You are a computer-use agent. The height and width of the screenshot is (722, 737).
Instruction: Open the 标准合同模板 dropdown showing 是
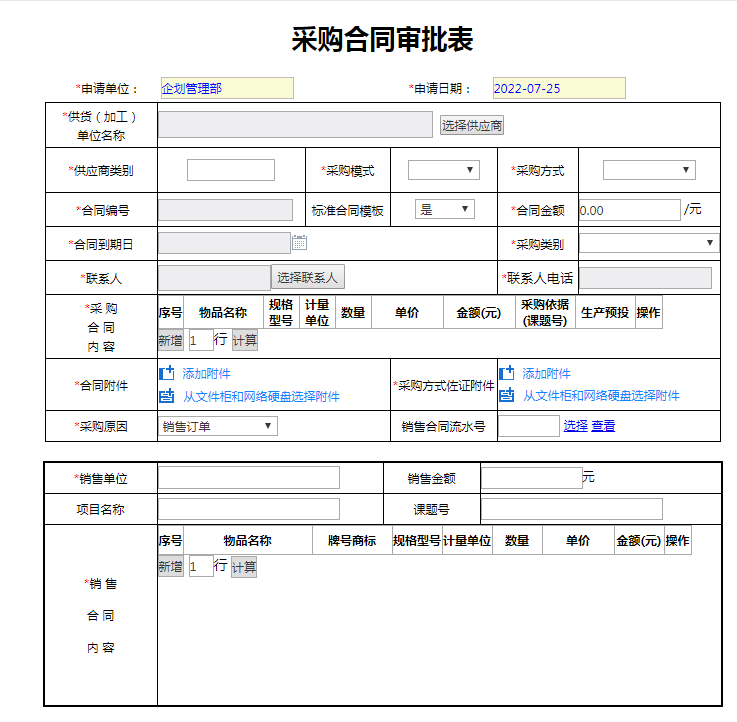coord(445,209)
